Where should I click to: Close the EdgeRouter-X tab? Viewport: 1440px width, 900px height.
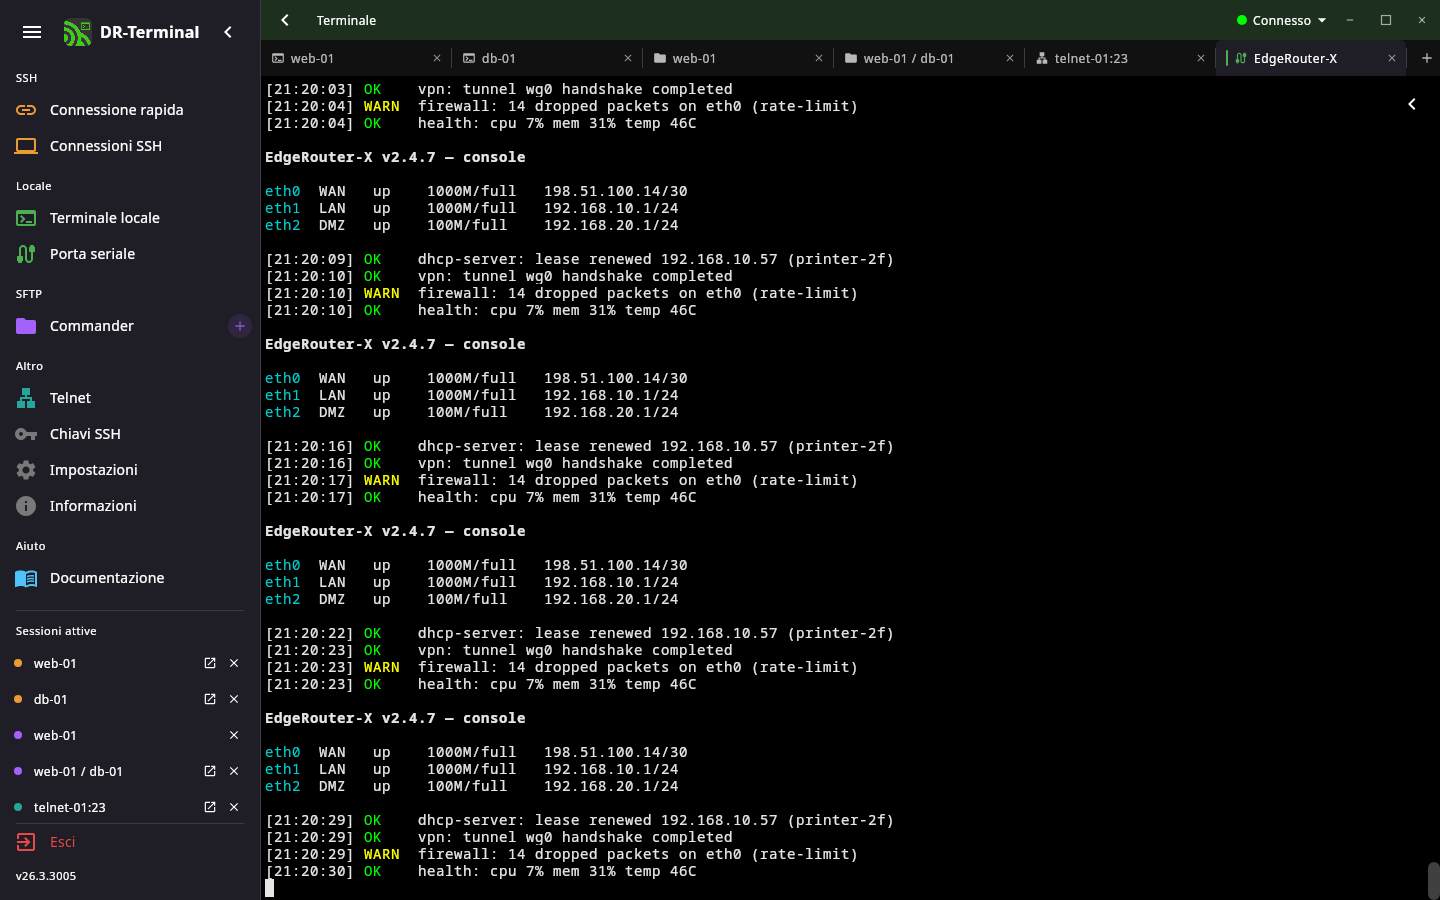click(1392, 58)
